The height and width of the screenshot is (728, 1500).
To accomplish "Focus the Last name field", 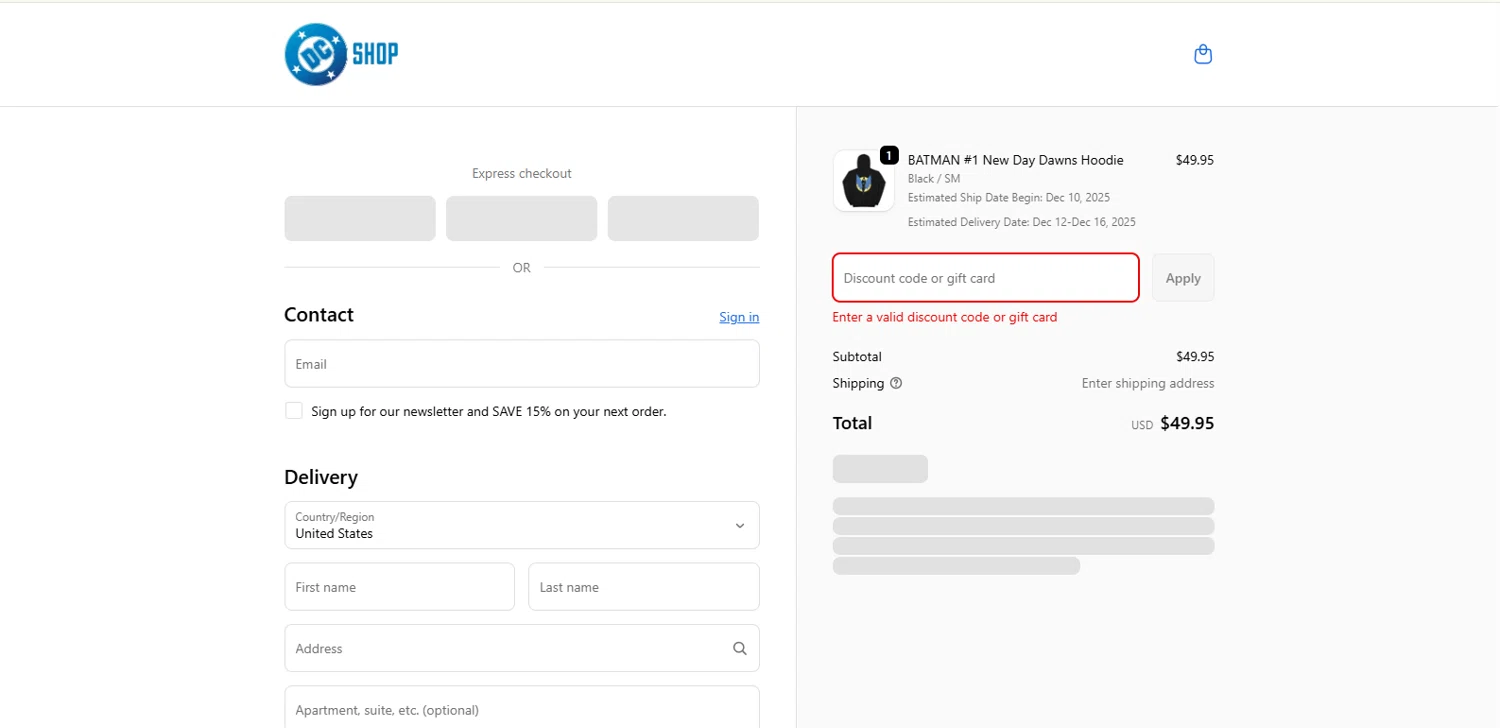I will [644, 587].
